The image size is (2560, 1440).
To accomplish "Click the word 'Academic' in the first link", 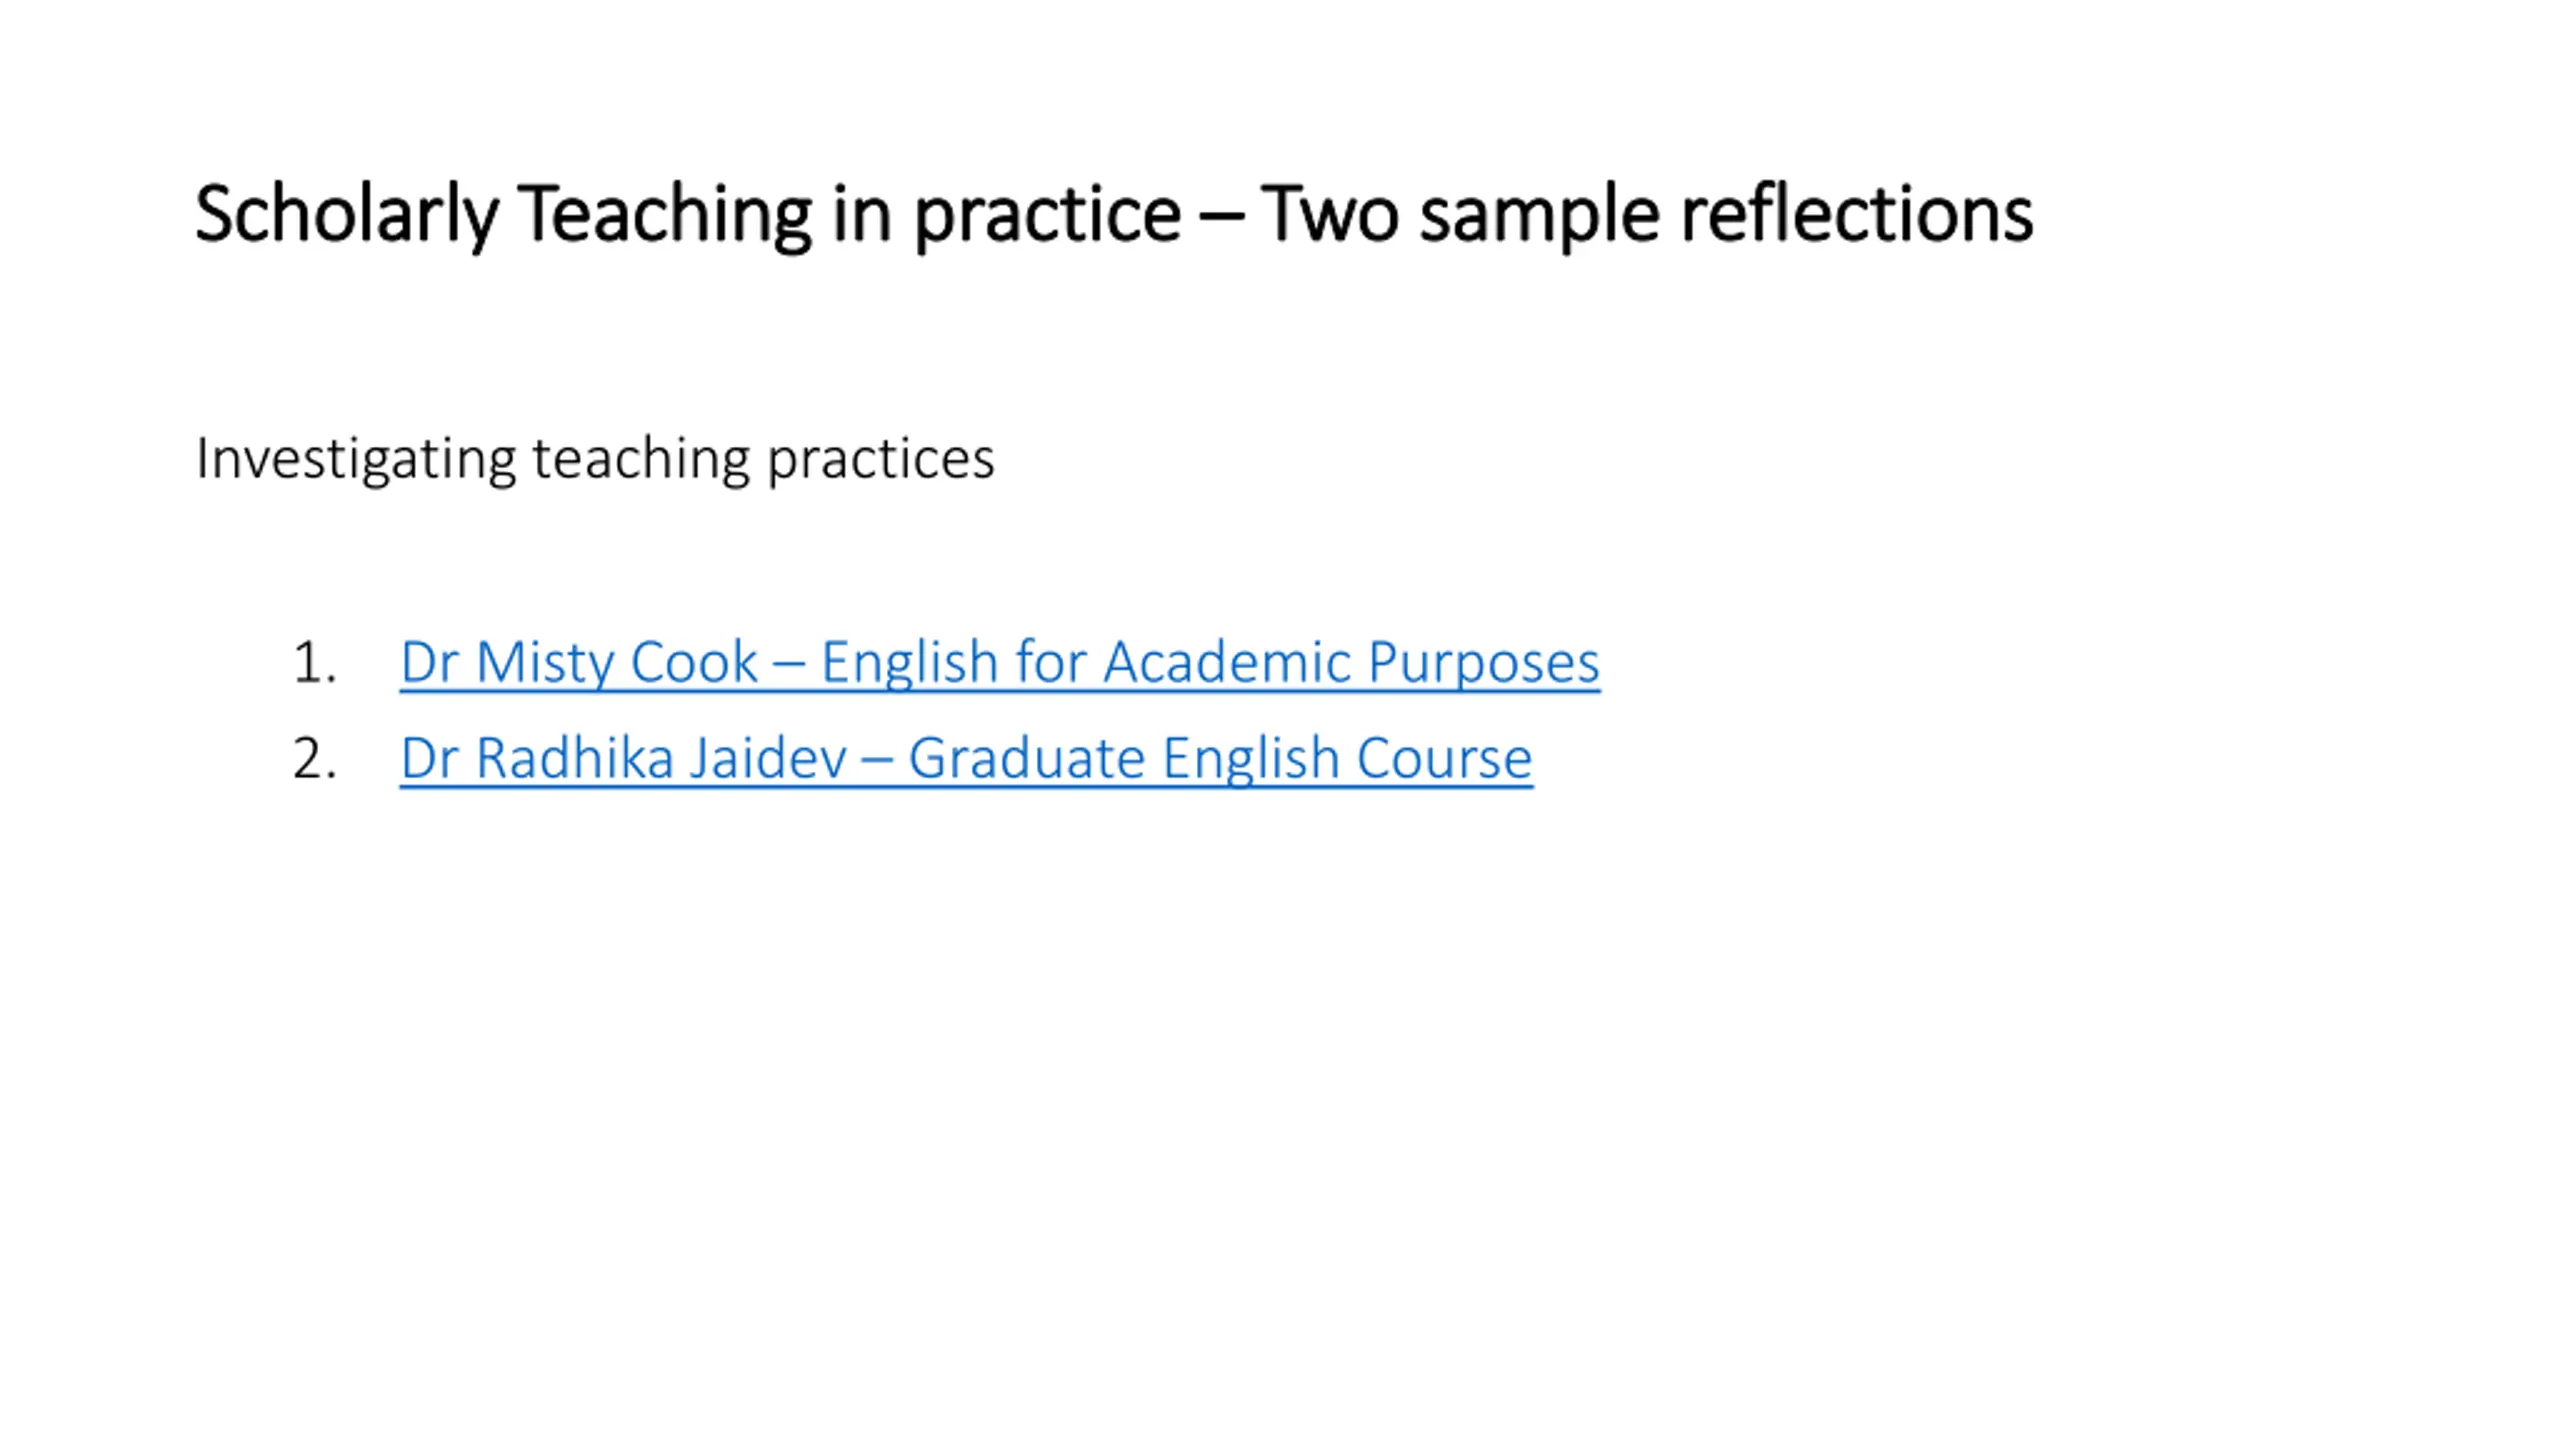I will coord(1227,662).
